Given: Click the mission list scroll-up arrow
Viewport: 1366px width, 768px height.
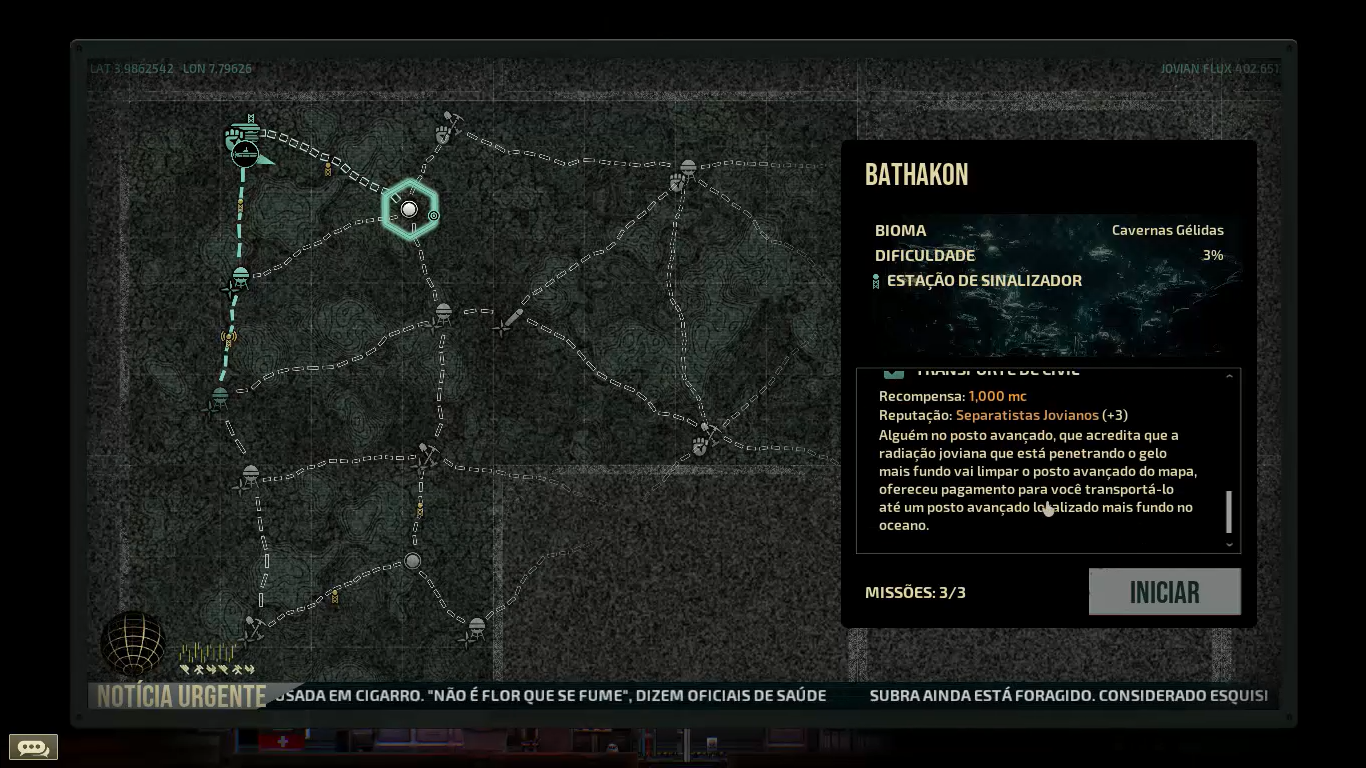Looking at the screenshot, I should [x=1229, y=376].
